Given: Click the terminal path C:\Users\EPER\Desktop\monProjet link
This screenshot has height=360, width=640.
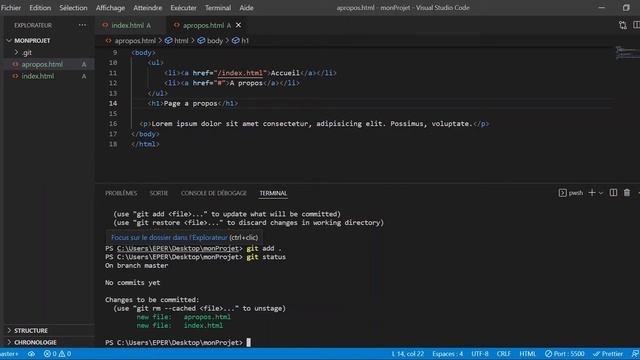Looking at the screenshot, I should pyautogui.click(x=178, y=249).
